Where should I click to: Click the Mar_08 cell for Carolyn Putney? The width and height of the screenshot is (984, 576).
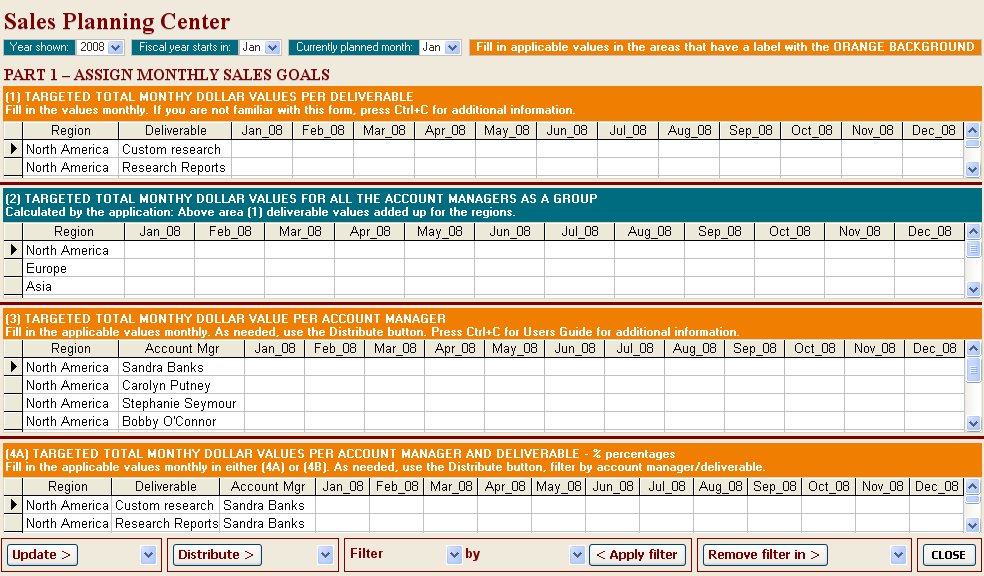coord(395,385)
